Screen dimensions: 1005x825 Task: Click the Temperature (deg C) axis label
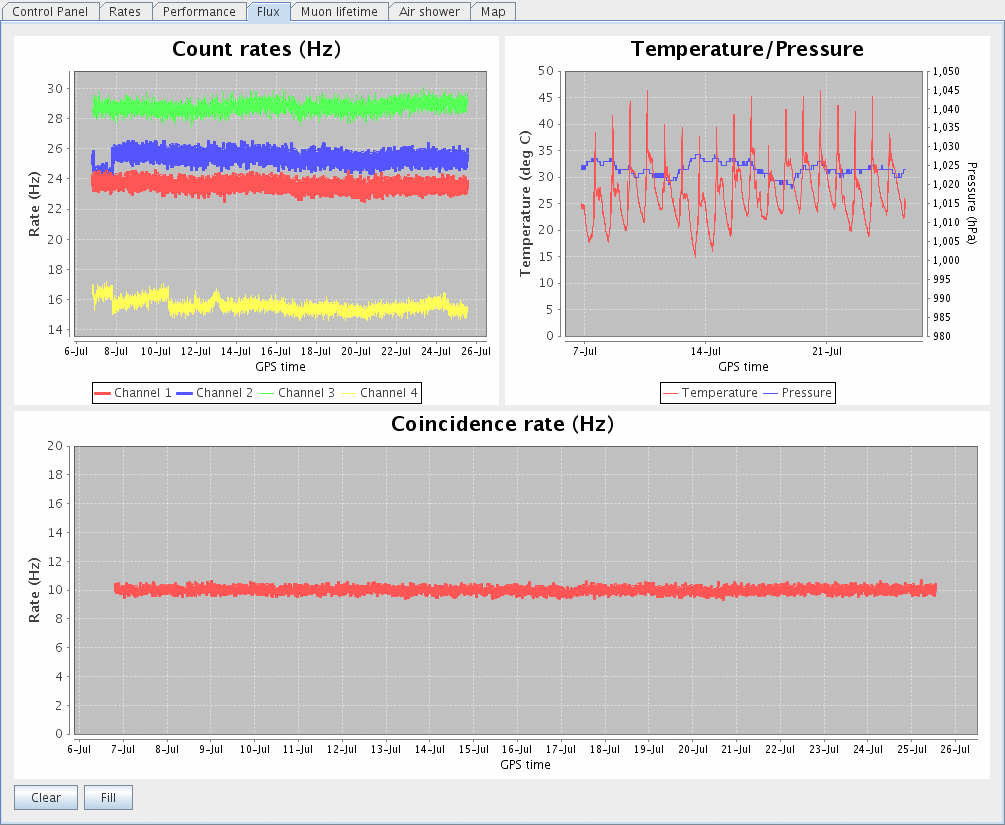pyautogui.click(x=523, y=204)
